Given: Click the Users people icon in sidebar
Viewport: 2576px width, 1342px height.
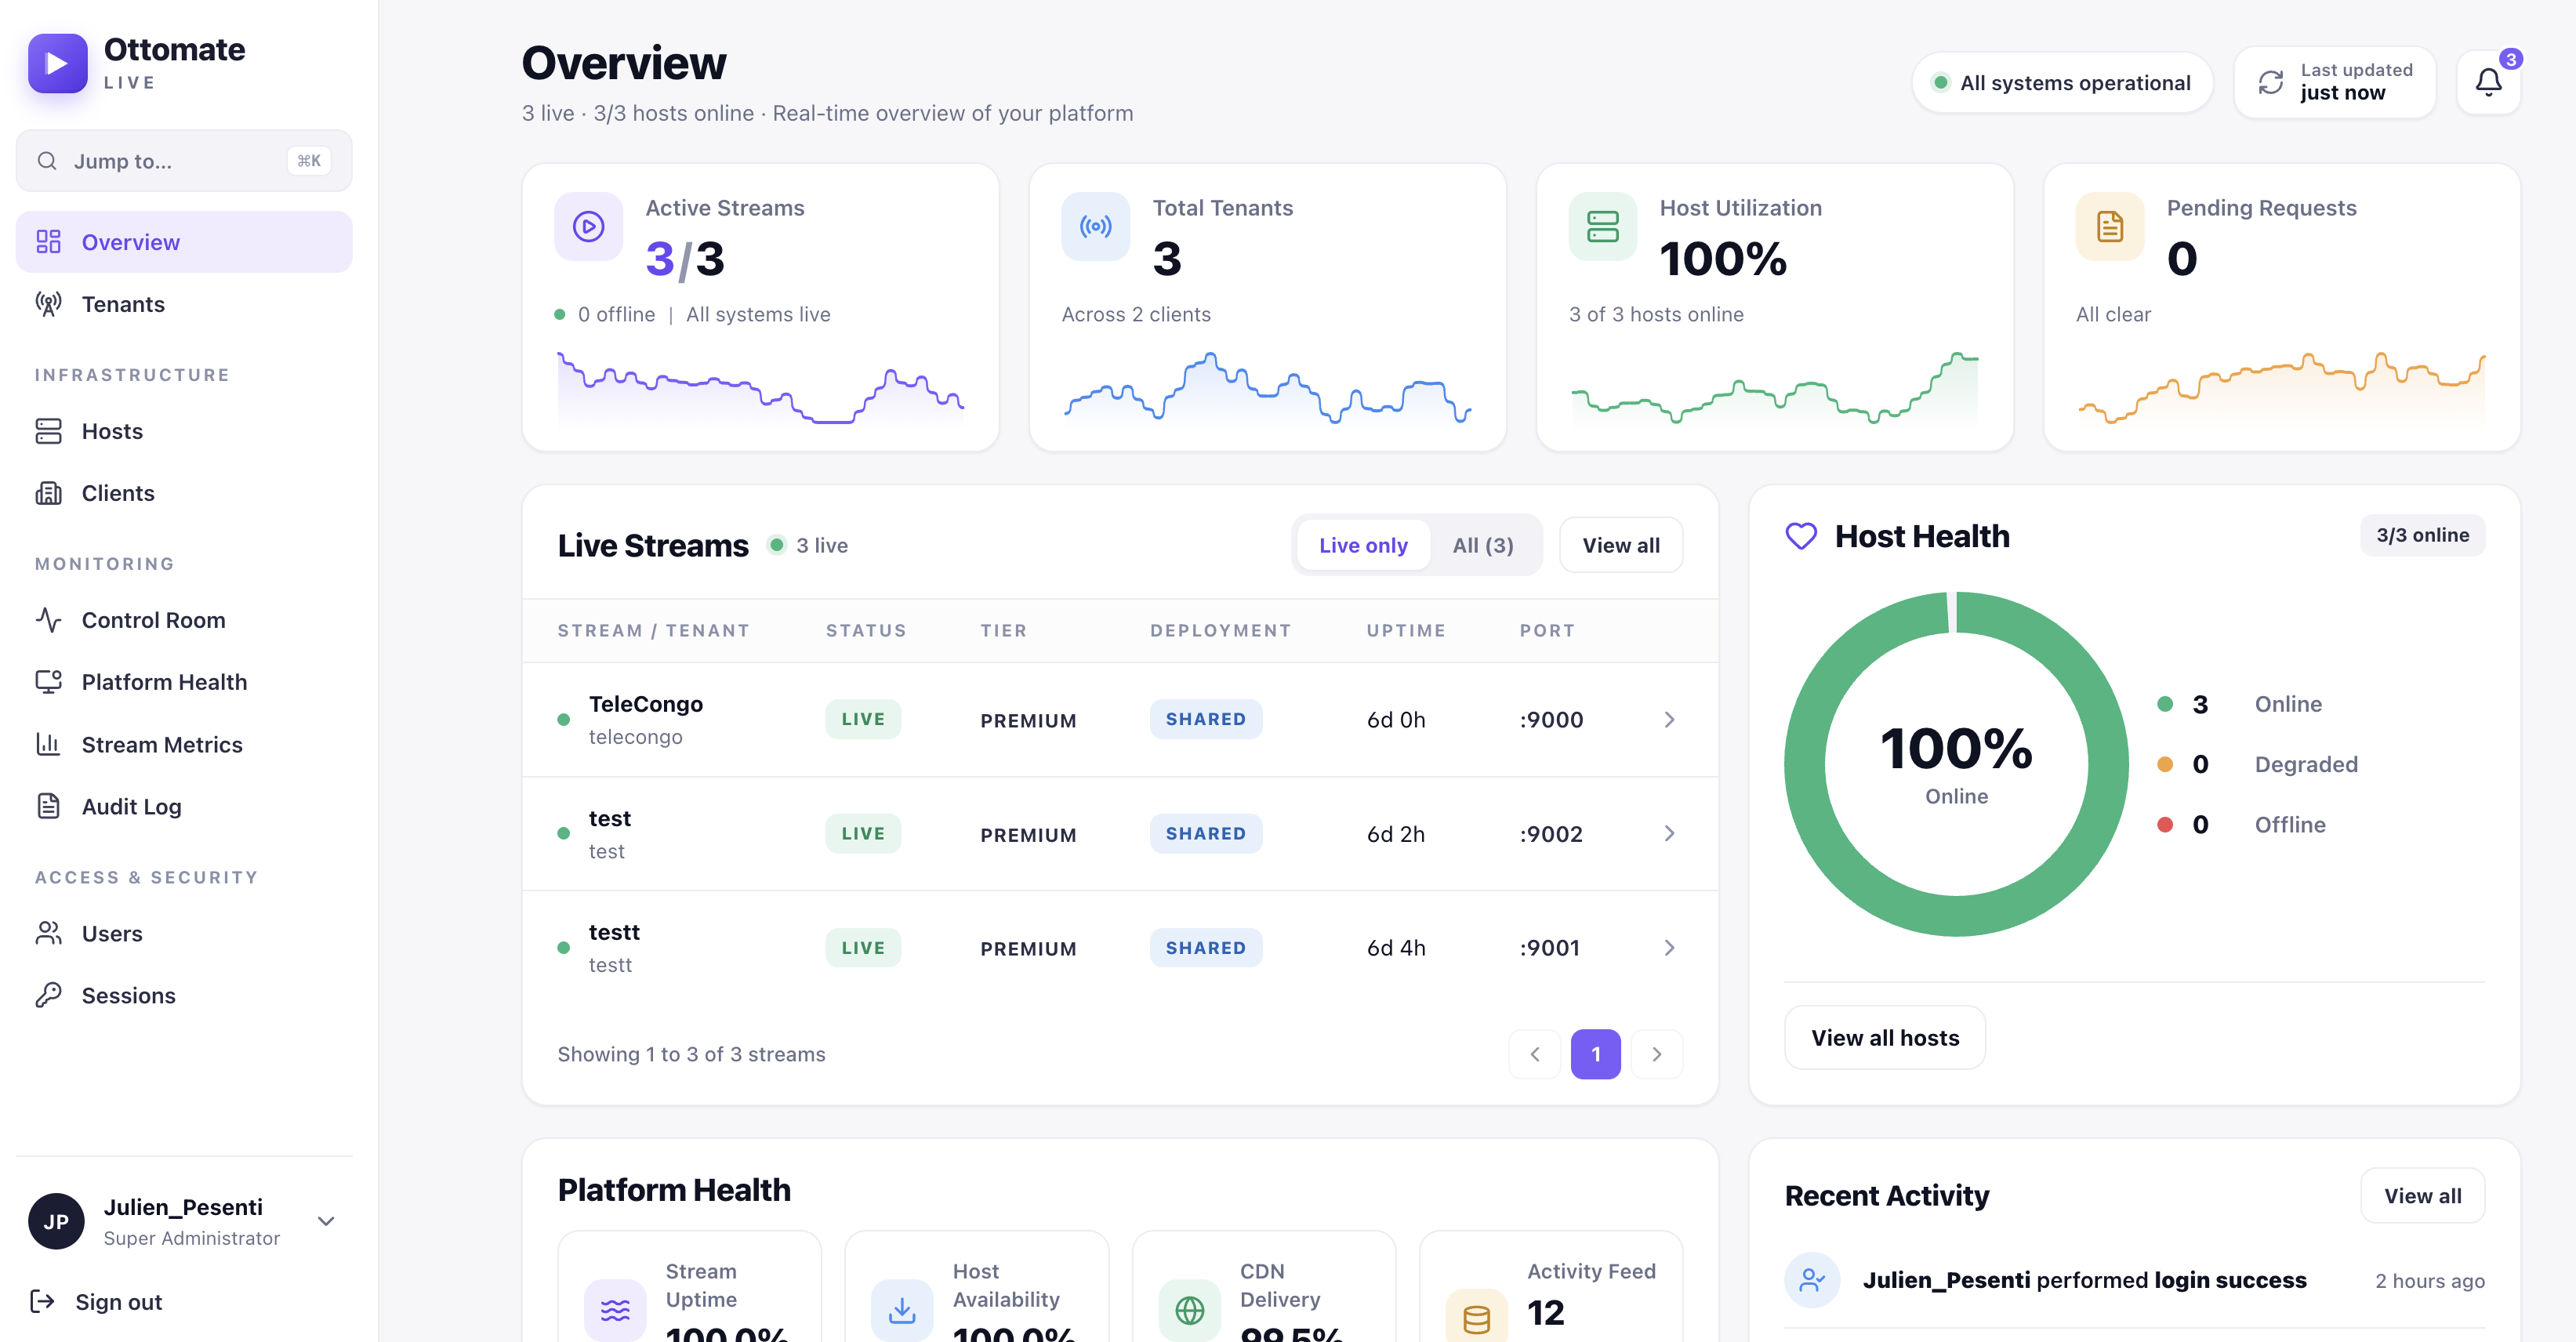Looking at the screenshot, I should click(x=48, y=933).
